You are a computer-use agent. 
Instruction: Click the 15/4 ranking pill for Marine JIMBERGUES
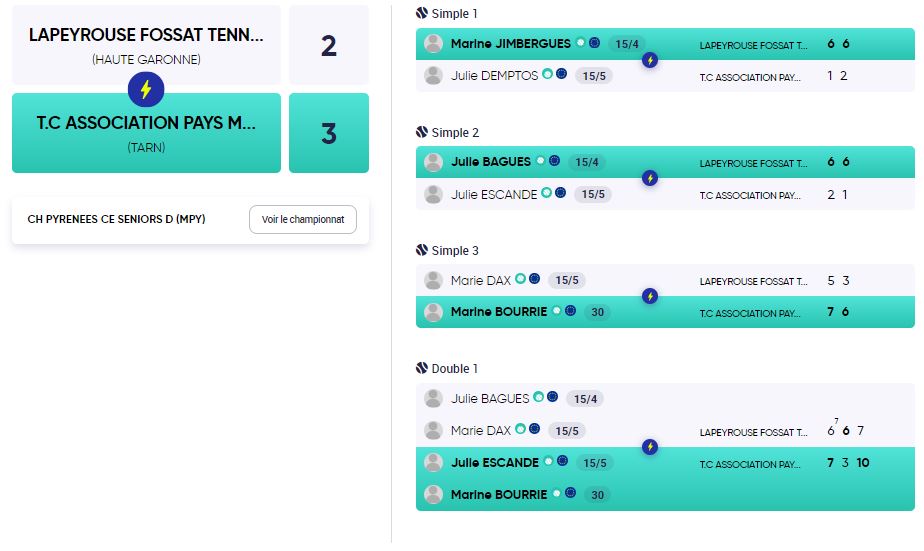click(627, 44)
